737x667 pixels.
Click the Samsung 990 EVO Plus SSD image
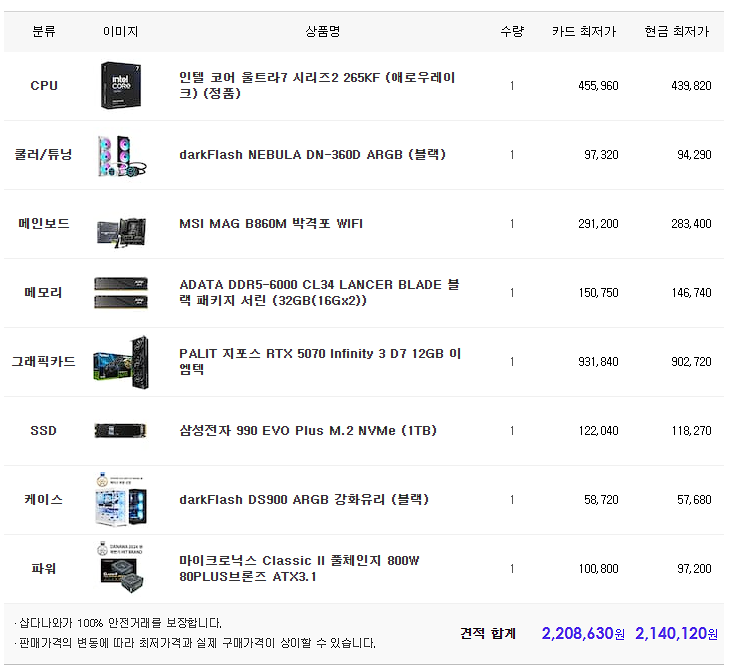[x=120, y=431]
